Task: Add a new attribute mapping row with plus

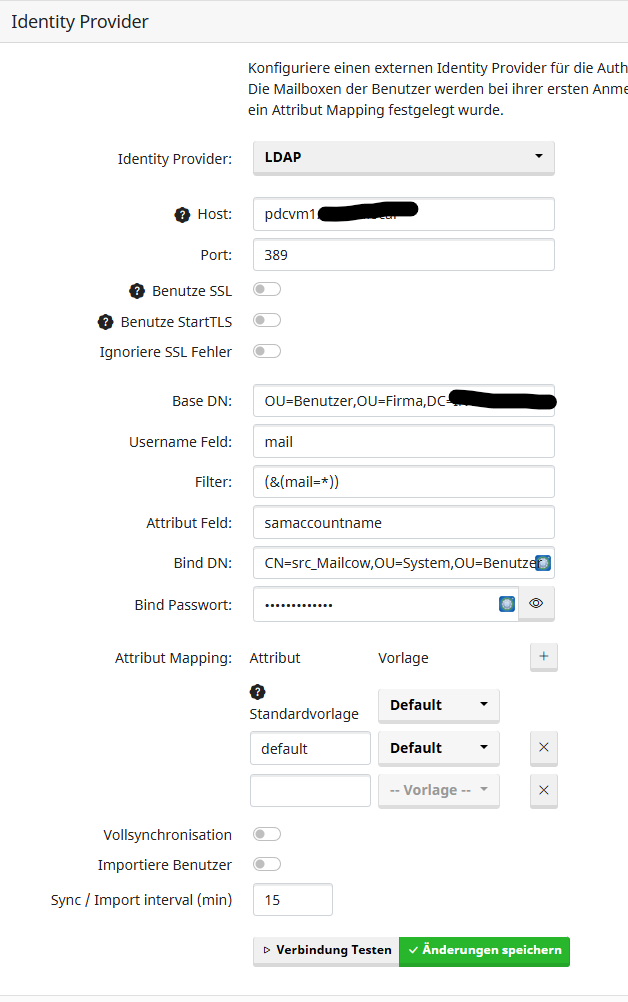Action: (x=543, y=657)
